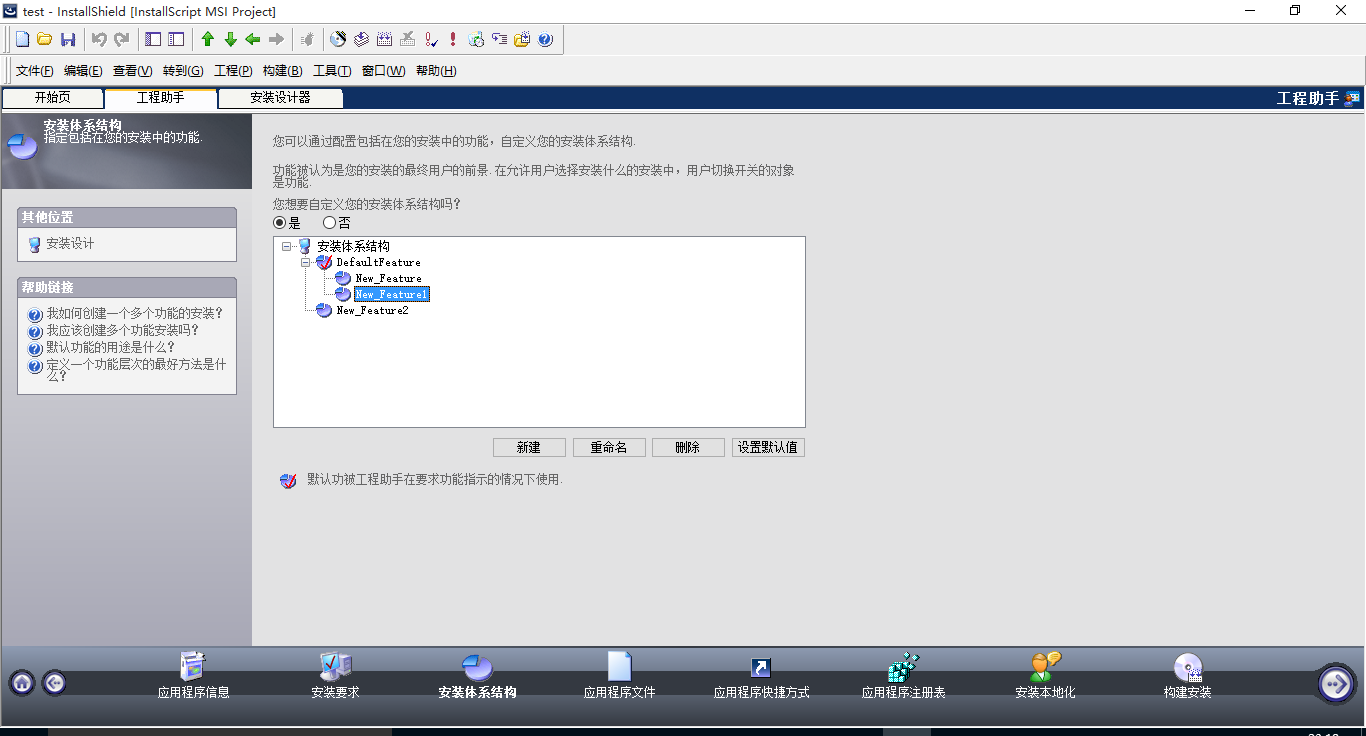Open the 安装要求 step icon
The height and width of the screenshot is (736, 1366).
(x=335, y=668)
